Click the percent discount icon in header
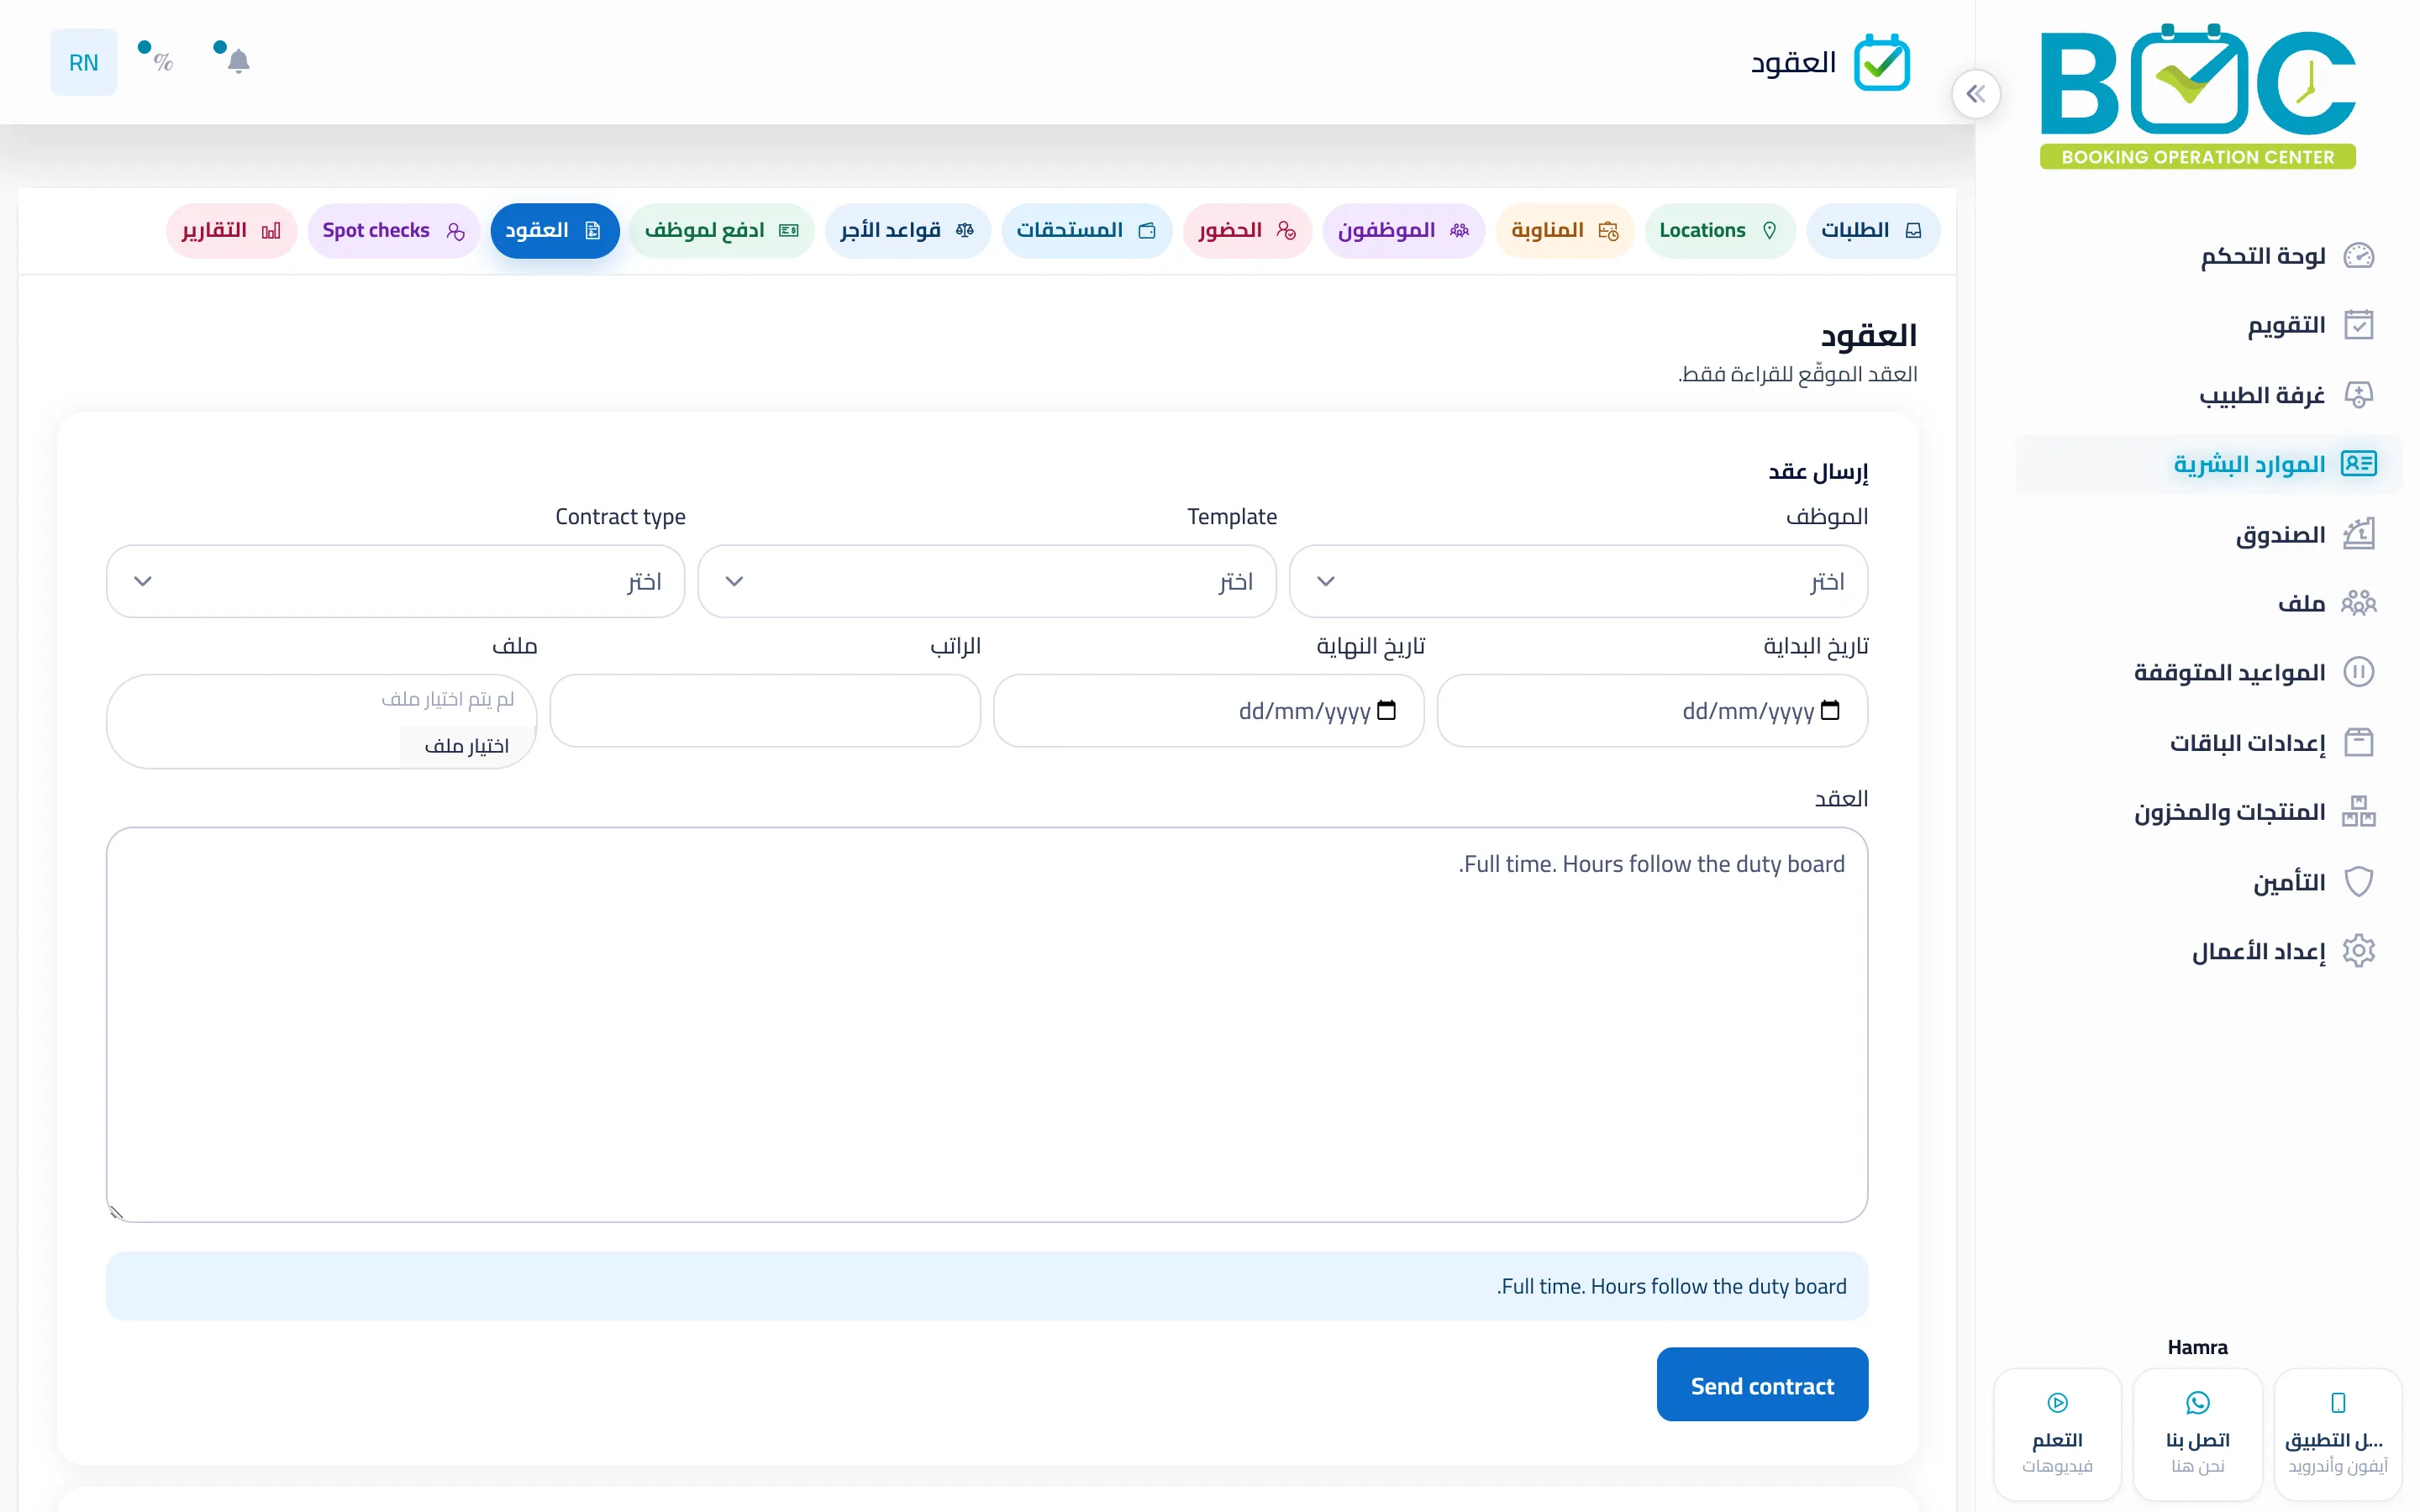Screen dimensions: 2420x1512 point(163,62)
